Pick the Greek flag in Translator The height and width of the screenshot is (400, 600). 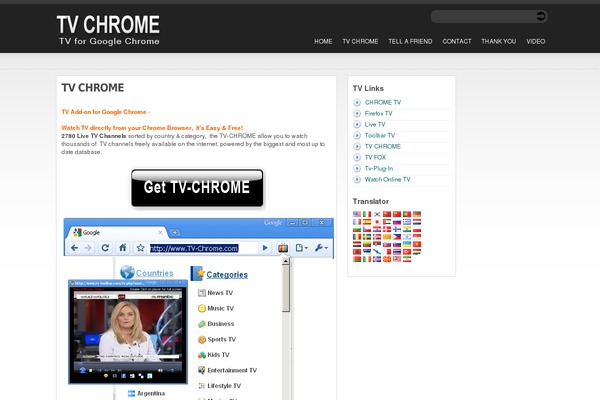[x=407, y=222]
